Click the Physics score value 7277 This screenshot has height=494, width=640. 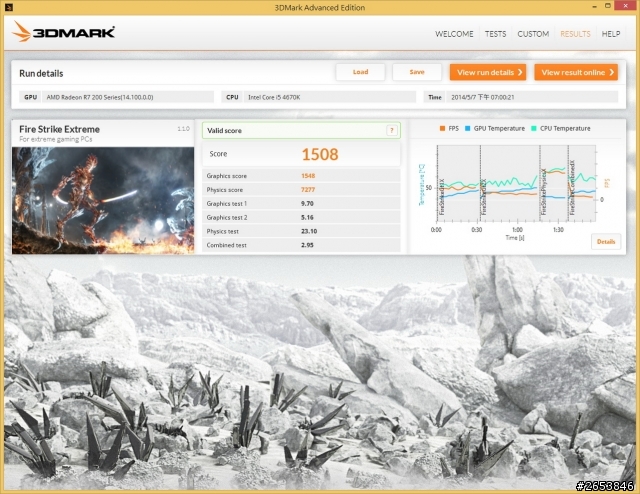coord(308,190)
